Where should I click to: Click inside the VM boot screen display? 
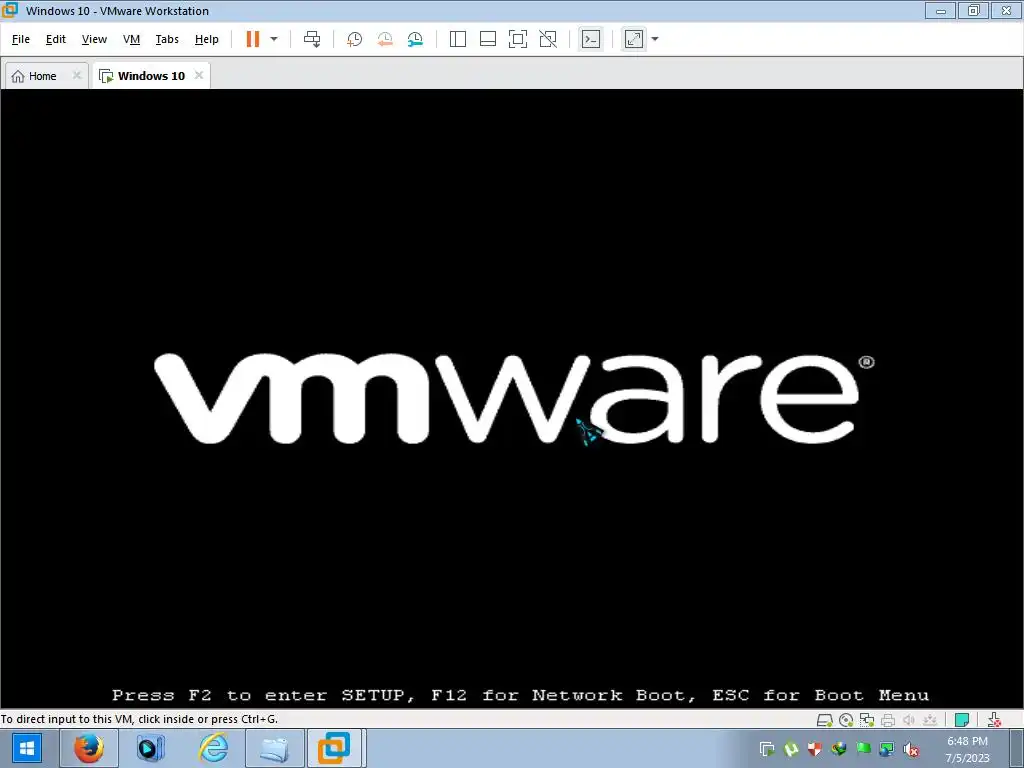point(512,398)
